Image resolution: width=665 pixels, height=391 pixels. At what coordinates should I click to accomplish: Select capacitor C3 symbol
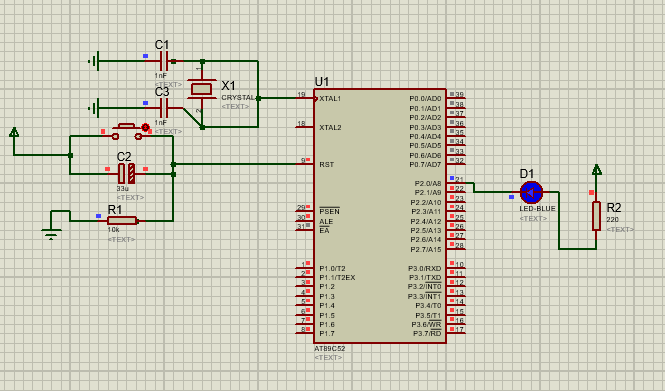point(164,108)
